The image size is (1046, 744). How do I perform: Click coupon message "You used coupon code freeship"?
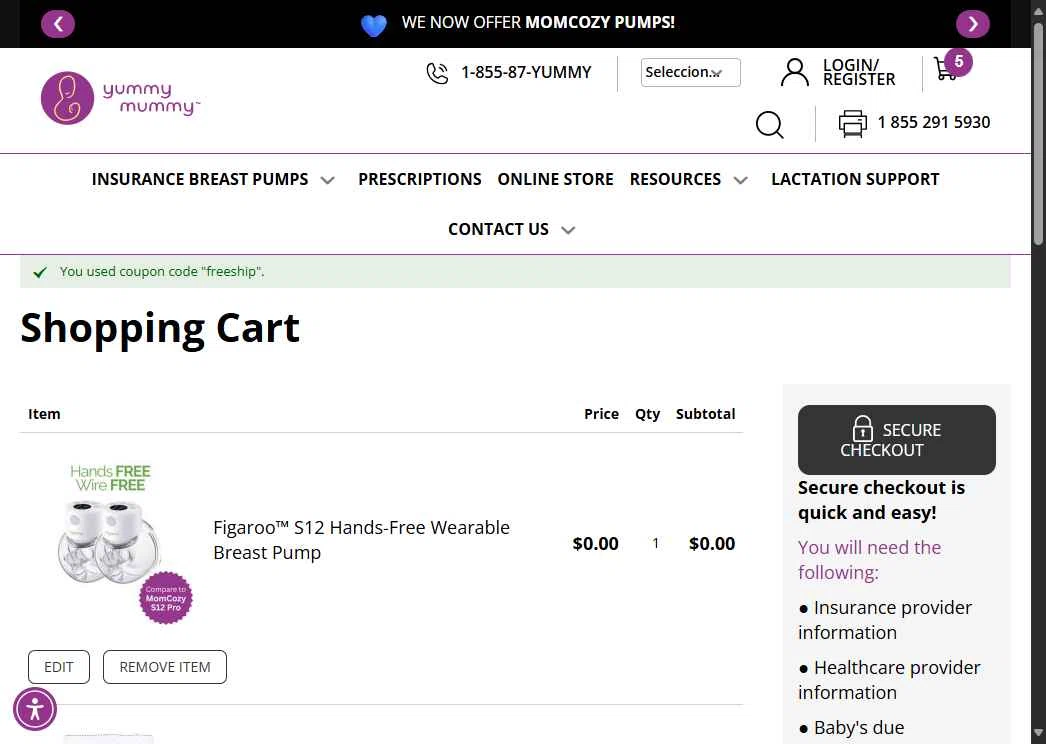[162, 272]
